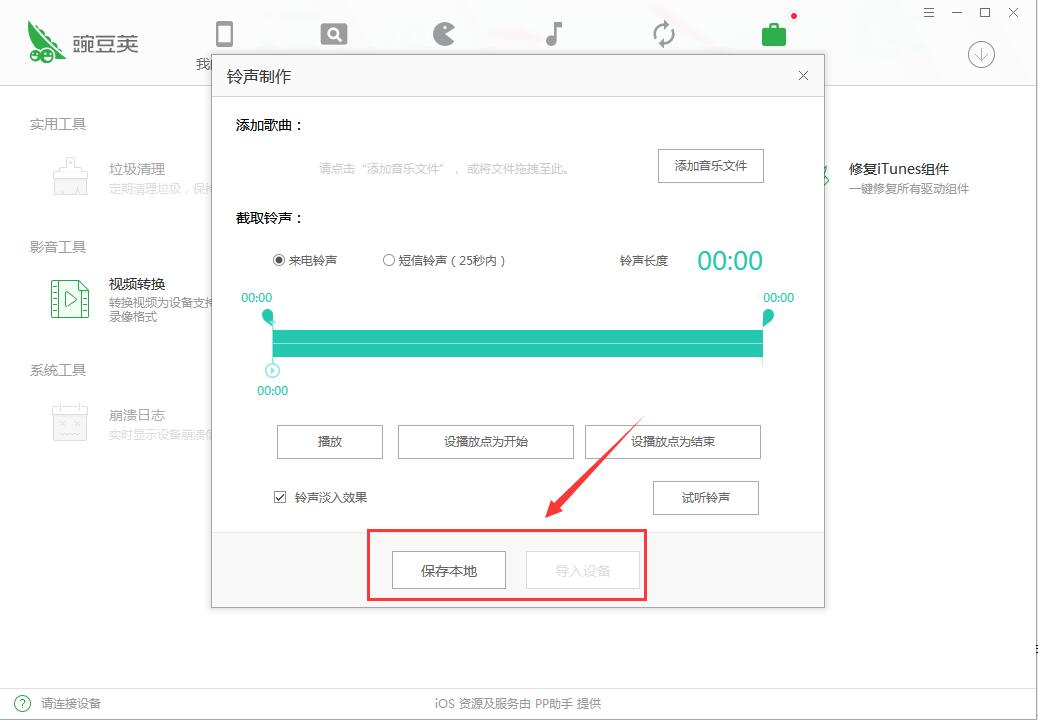Open the search icon in the top toolbar
1038x720 pixels.
(x=333, y=33)
